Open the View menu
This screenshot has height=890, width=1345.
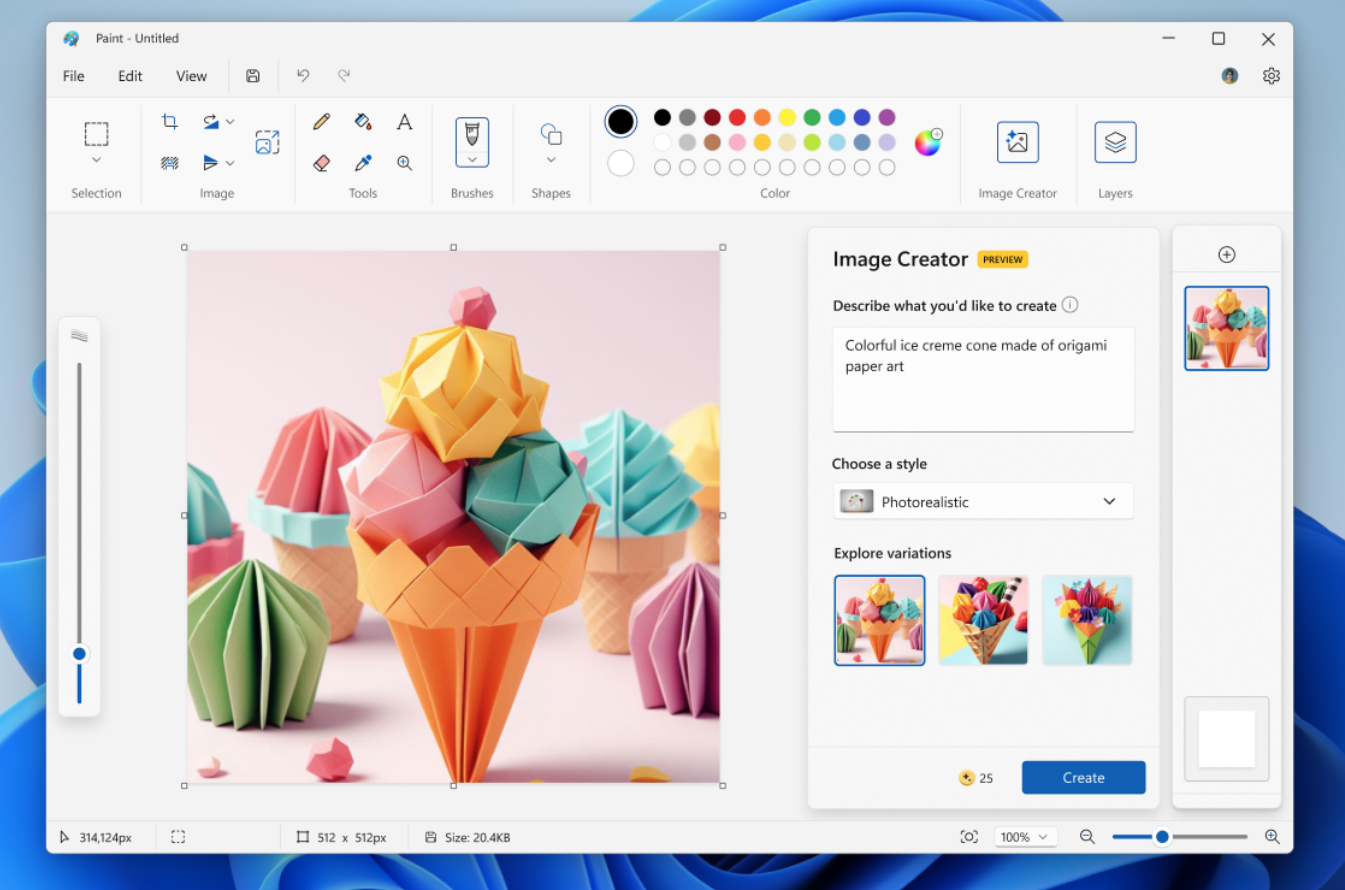pos(191,76)
